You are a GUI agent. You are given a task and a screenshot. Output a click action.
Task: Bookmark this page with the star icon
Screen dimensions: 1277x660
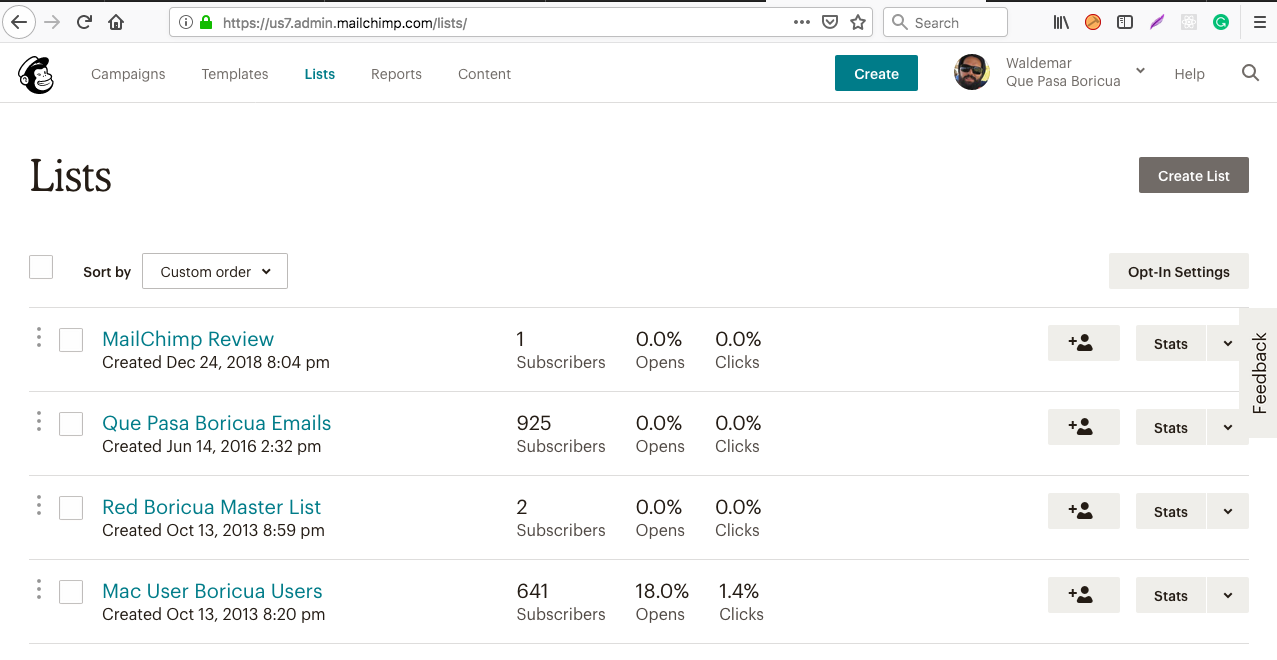click(x=857, y=22)
